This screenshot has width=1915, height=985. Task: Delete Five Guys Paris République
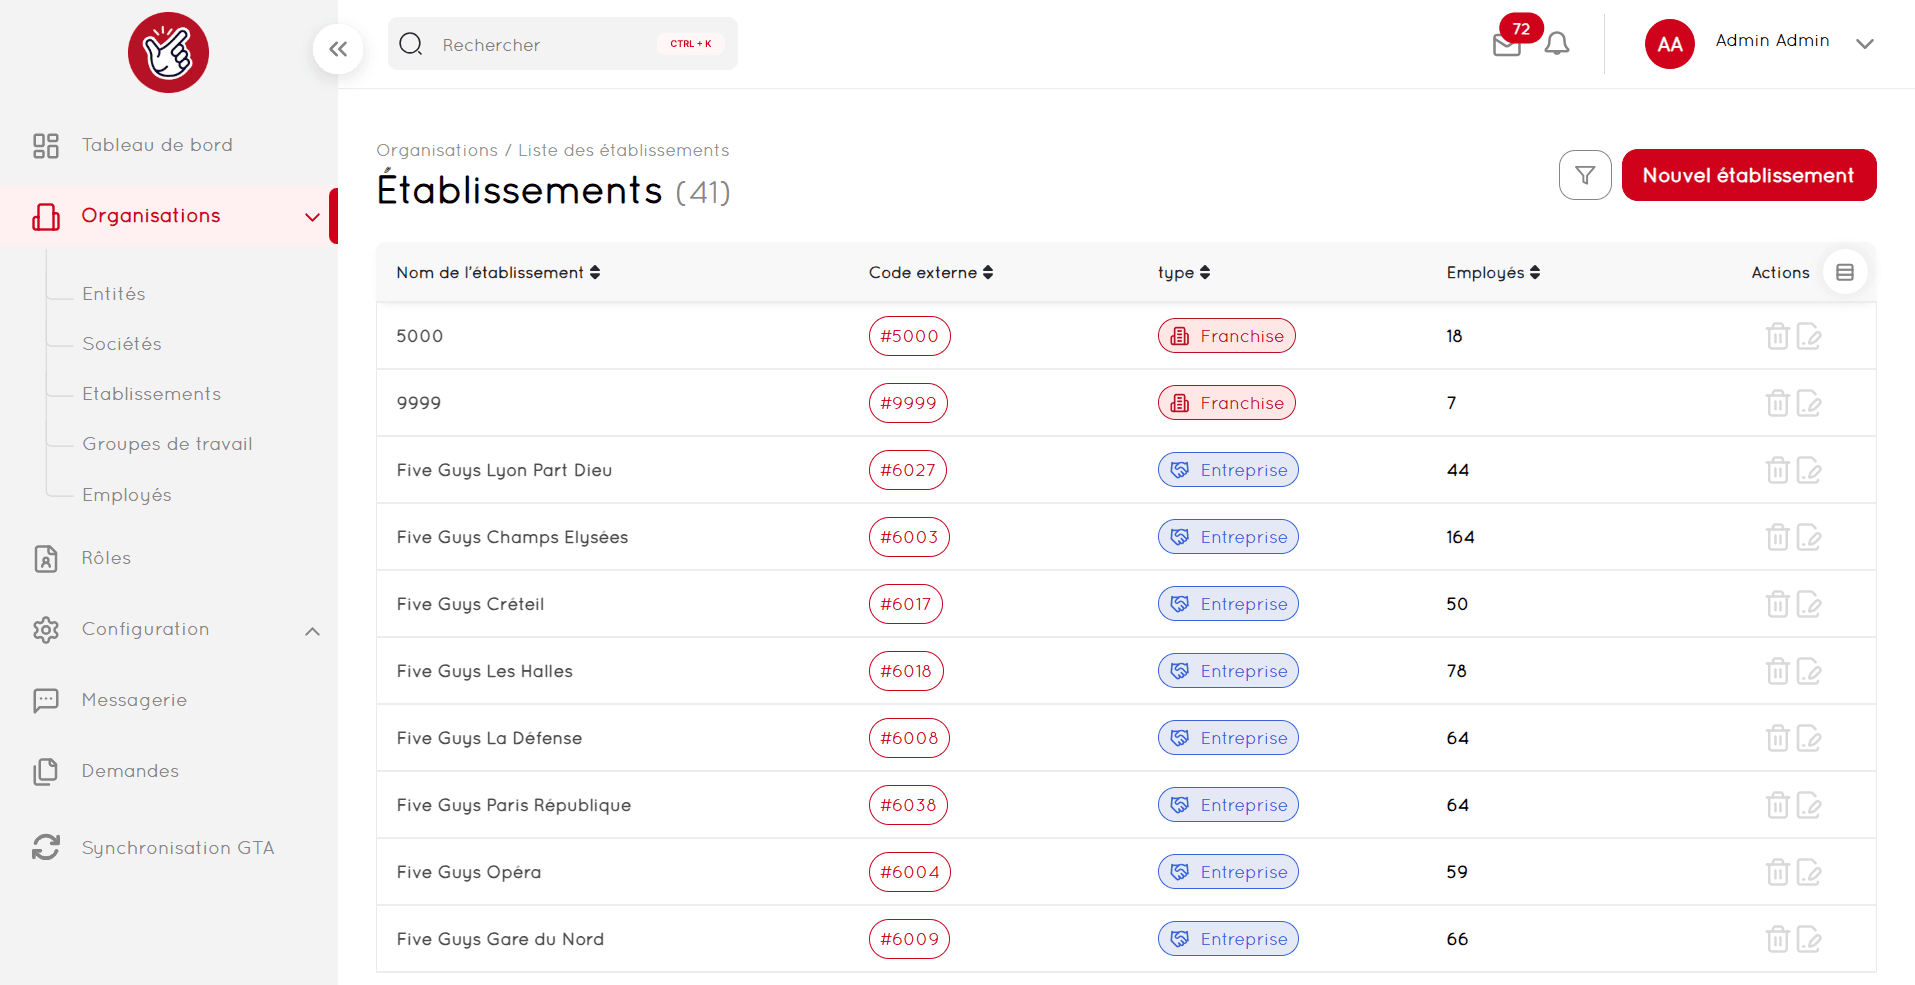[x=1777, y=805]
